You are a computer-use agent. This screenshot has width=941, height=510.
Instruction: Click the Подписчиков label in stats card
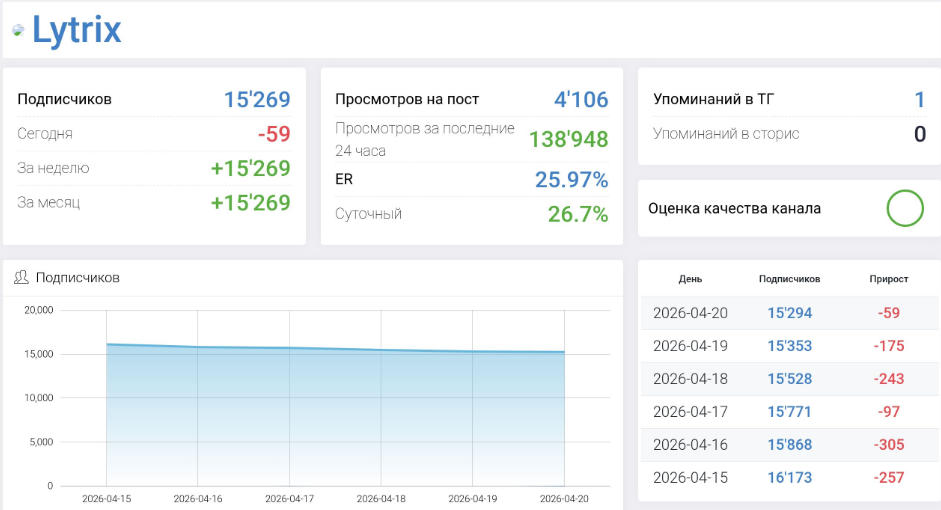pos(64,99)
